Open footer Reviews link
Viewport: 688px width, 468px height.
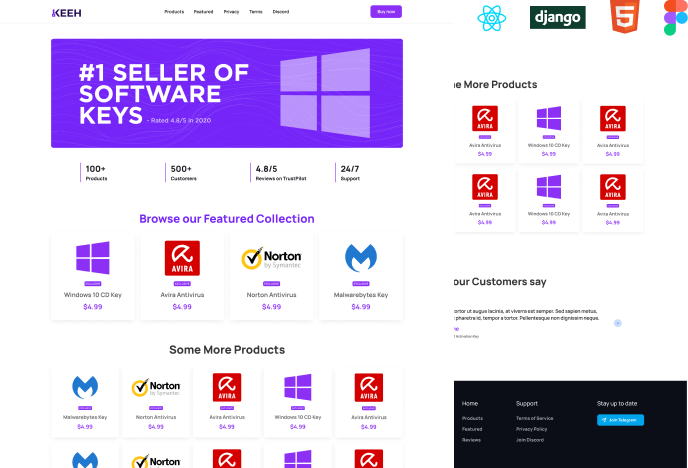[471, 440]
